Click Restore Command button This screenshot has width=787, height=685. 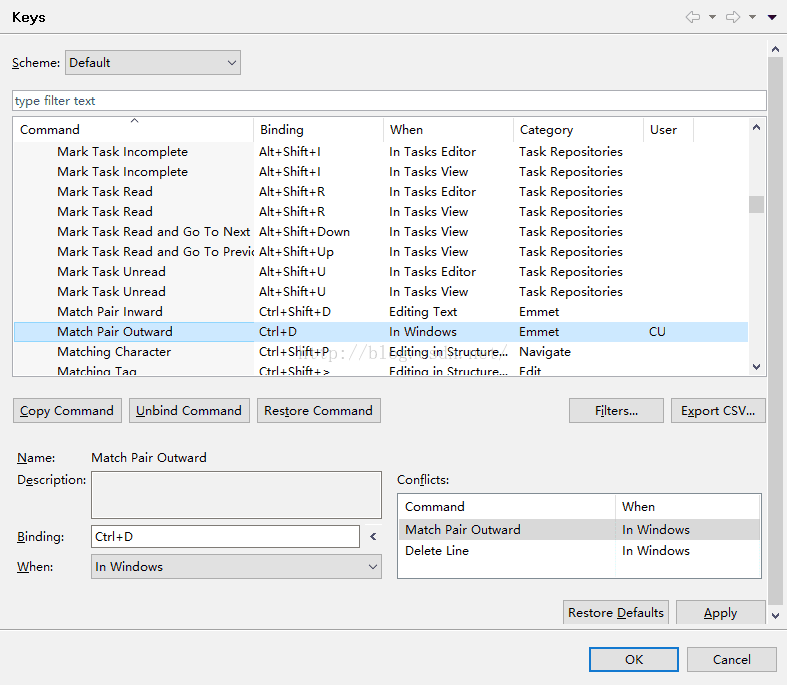318,410
